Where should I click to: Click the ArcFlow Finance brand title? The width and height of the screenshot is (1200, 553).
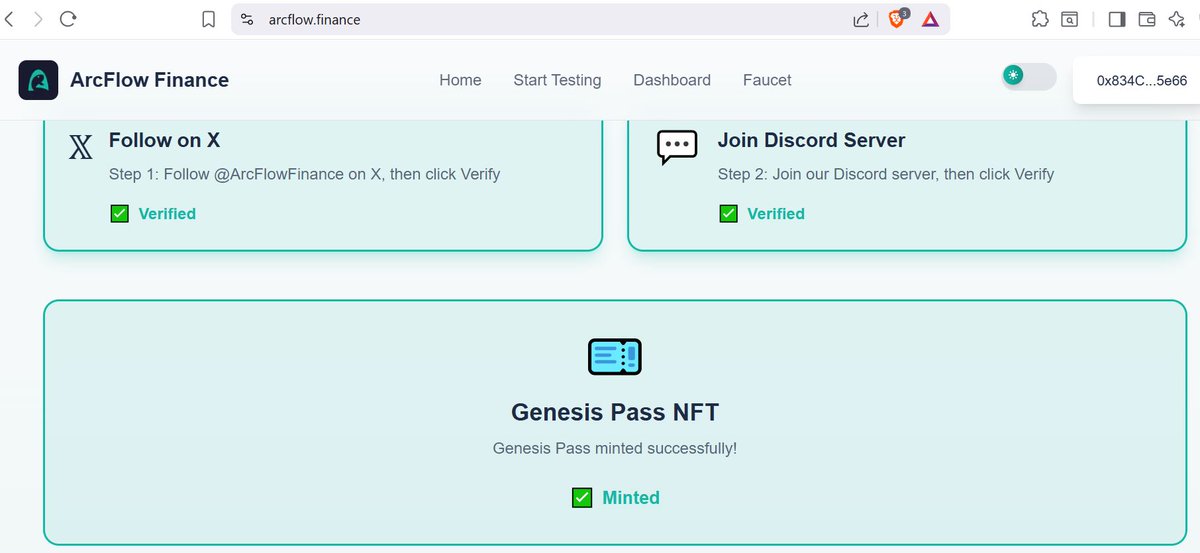[x=149, y=80]
